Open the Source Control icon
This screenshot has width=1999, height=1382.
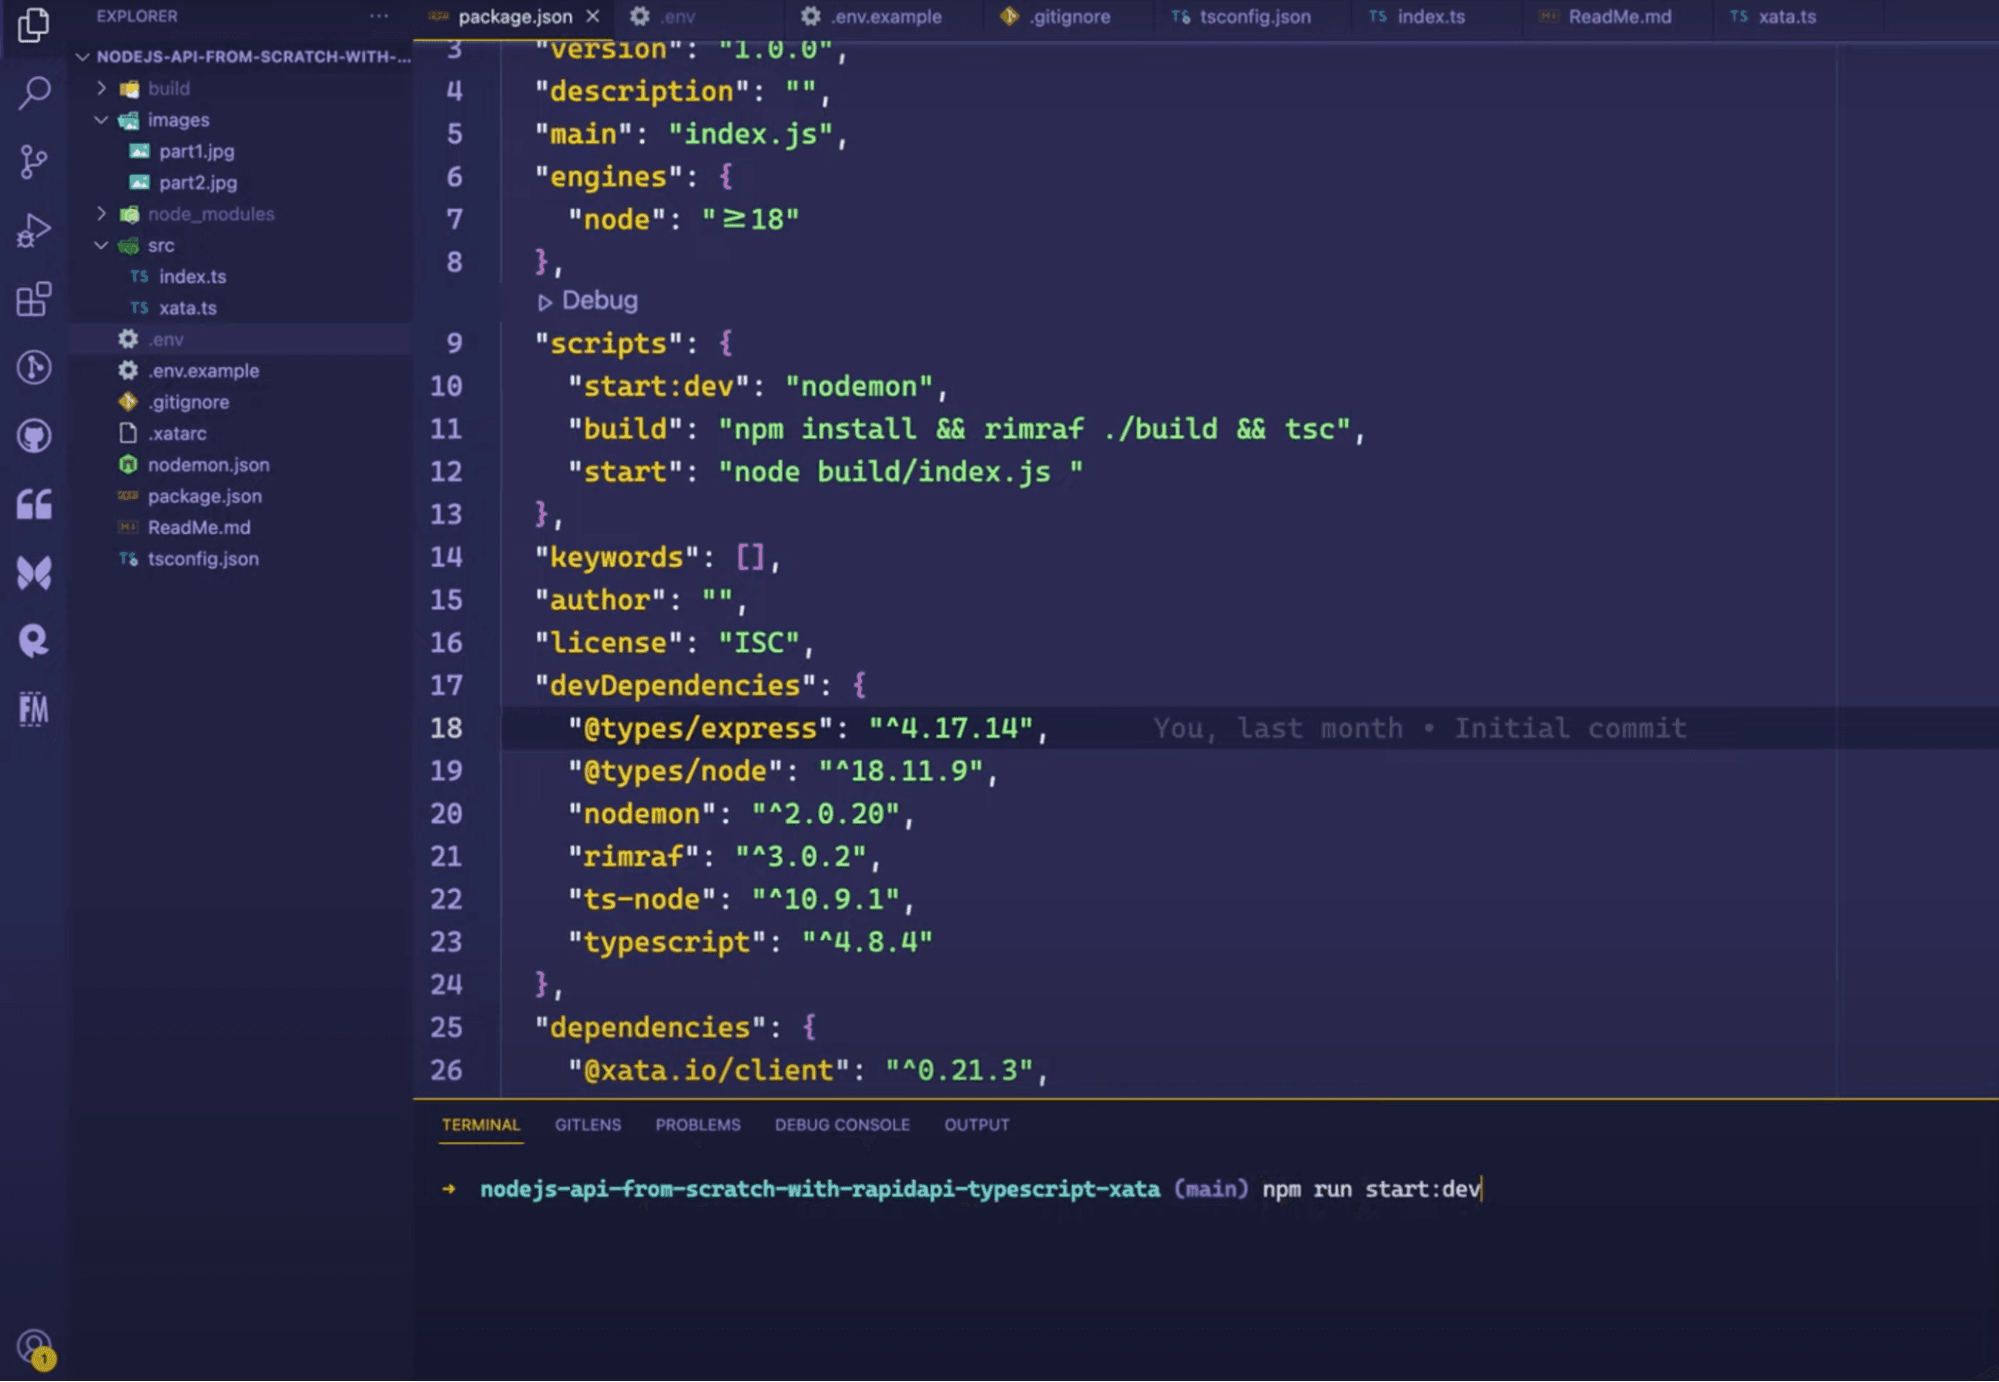33,161
